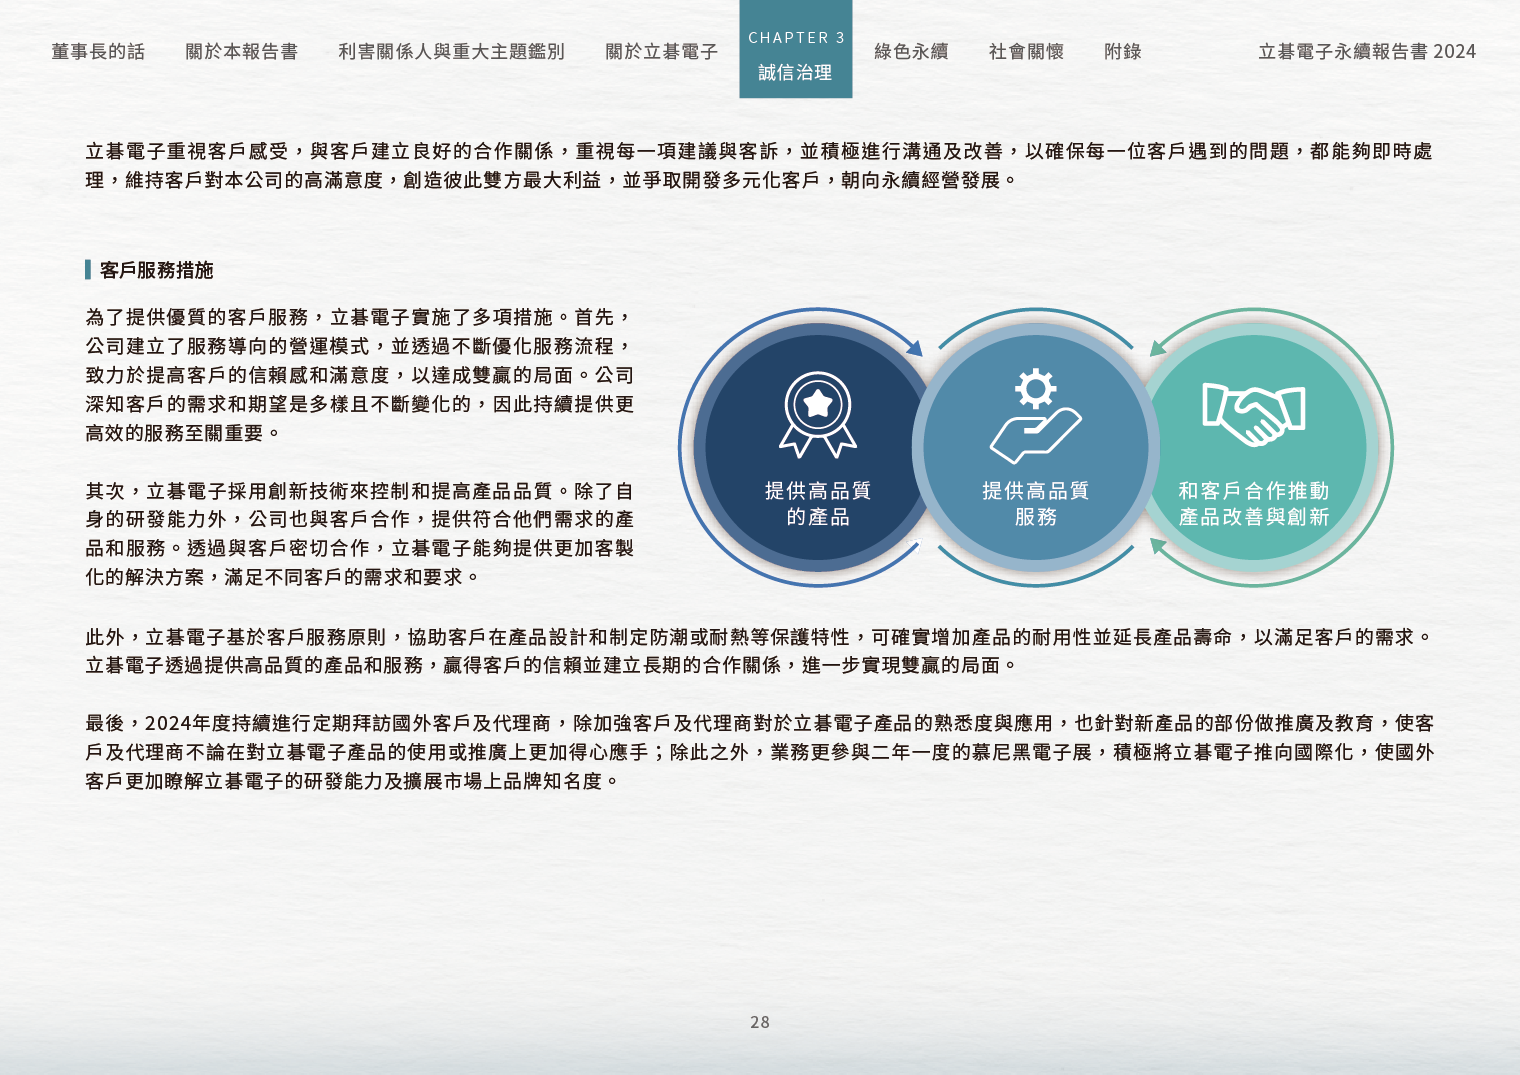Image resolution: width=1520 pixels, height=1075 pixels.
Task: Click the report title 立碁電子永續報告書 2024
Action: click(1367, 51)
